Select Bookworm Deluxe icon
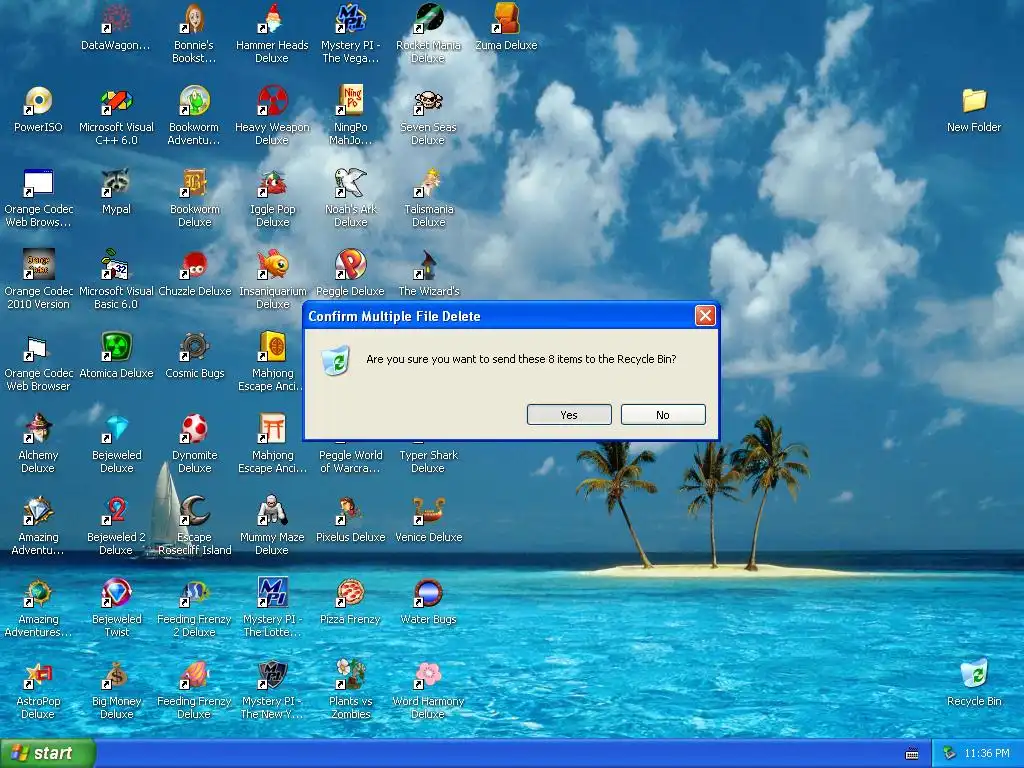The image size is (1024, 768). tap(195, 199)
